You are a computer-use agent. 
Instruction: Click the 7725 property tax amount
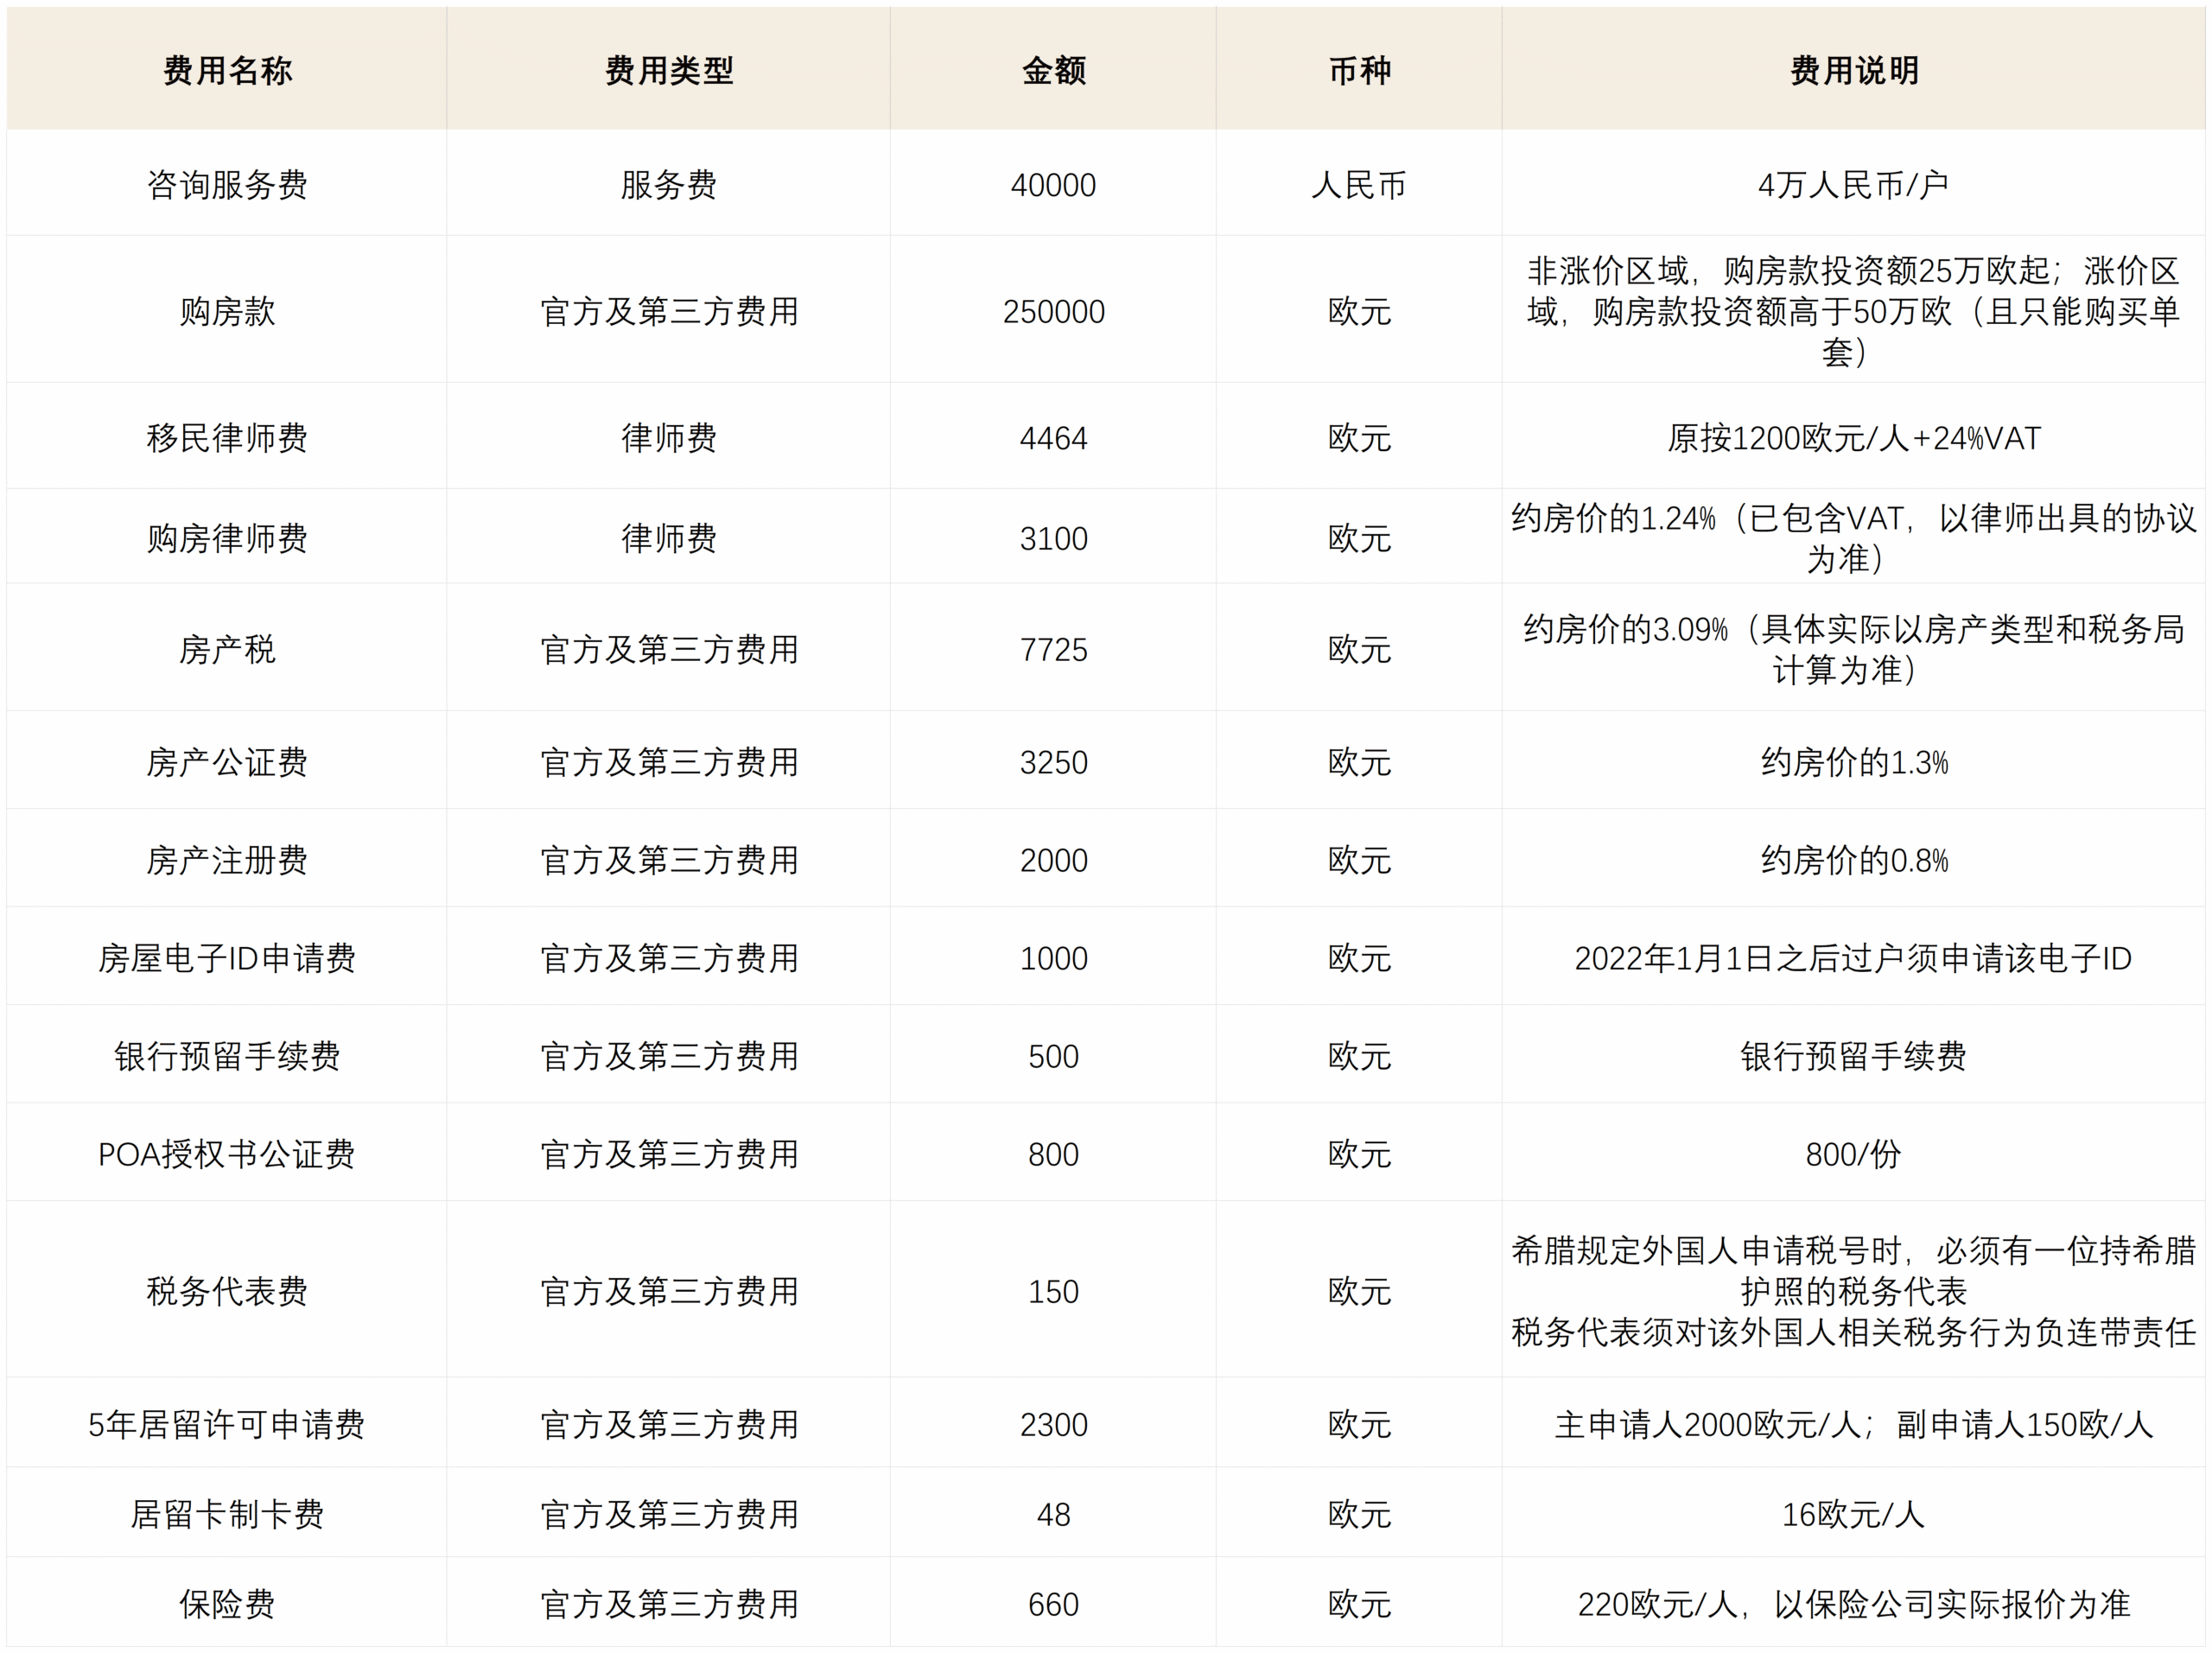click(1053, 650)
